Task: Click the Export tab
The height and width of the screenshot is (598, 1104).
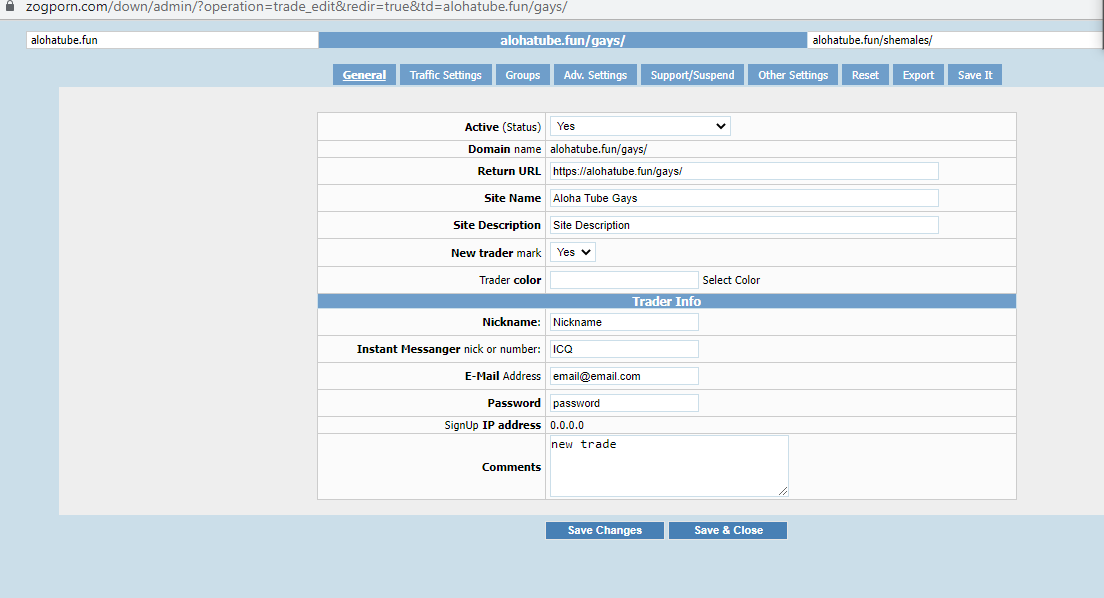Action: coord(918,75)
